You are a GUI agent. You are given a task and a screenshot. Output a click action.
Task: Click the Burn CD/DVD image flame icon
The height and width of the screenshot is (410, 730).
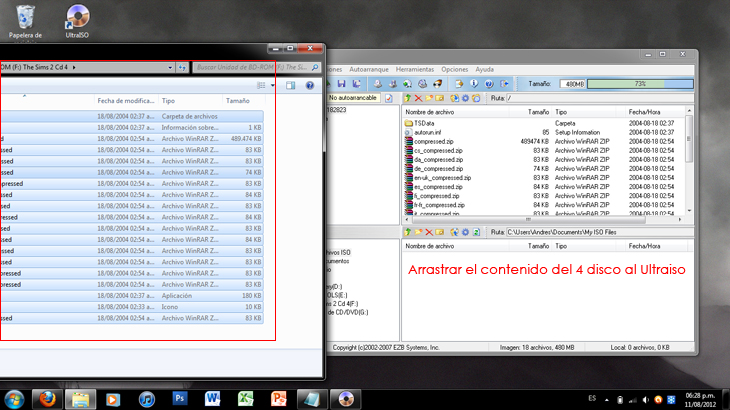pos(437,84)
